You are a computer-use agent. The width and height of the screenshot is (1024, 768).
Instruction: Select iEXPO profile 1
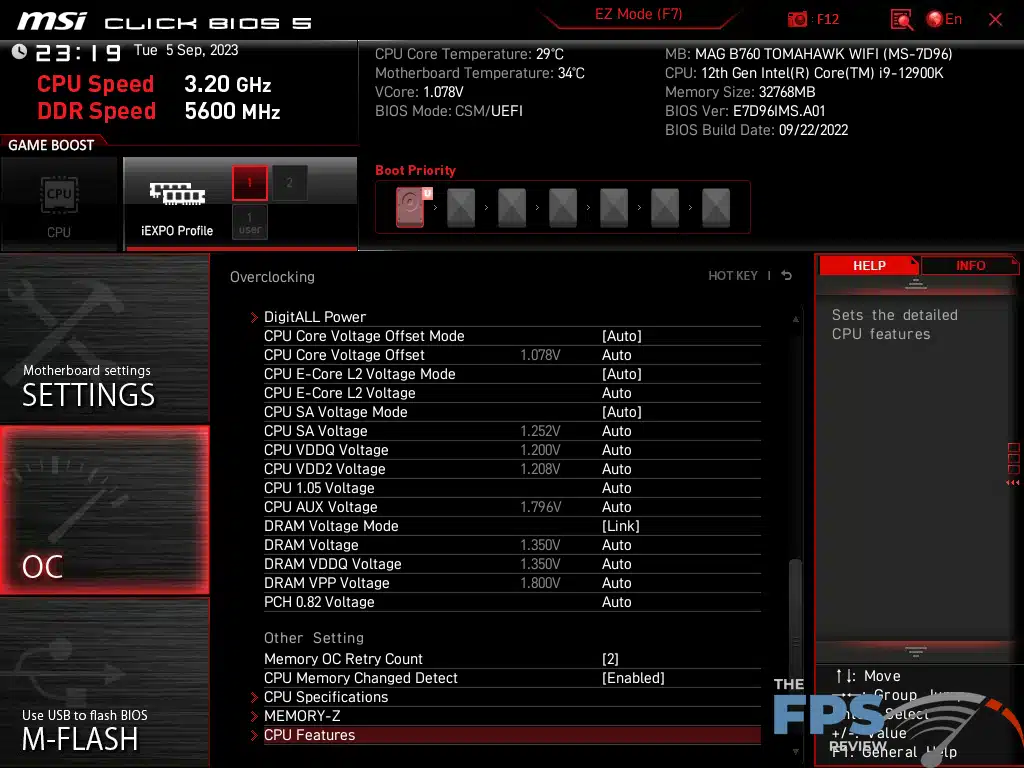click(x=249, y=183)
